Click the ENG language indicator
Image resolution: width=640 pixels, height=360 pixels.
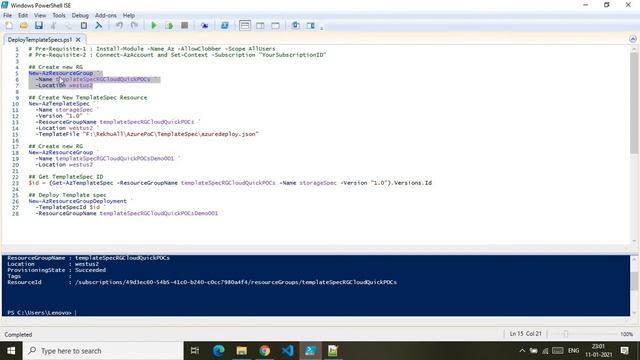(573, 351)
